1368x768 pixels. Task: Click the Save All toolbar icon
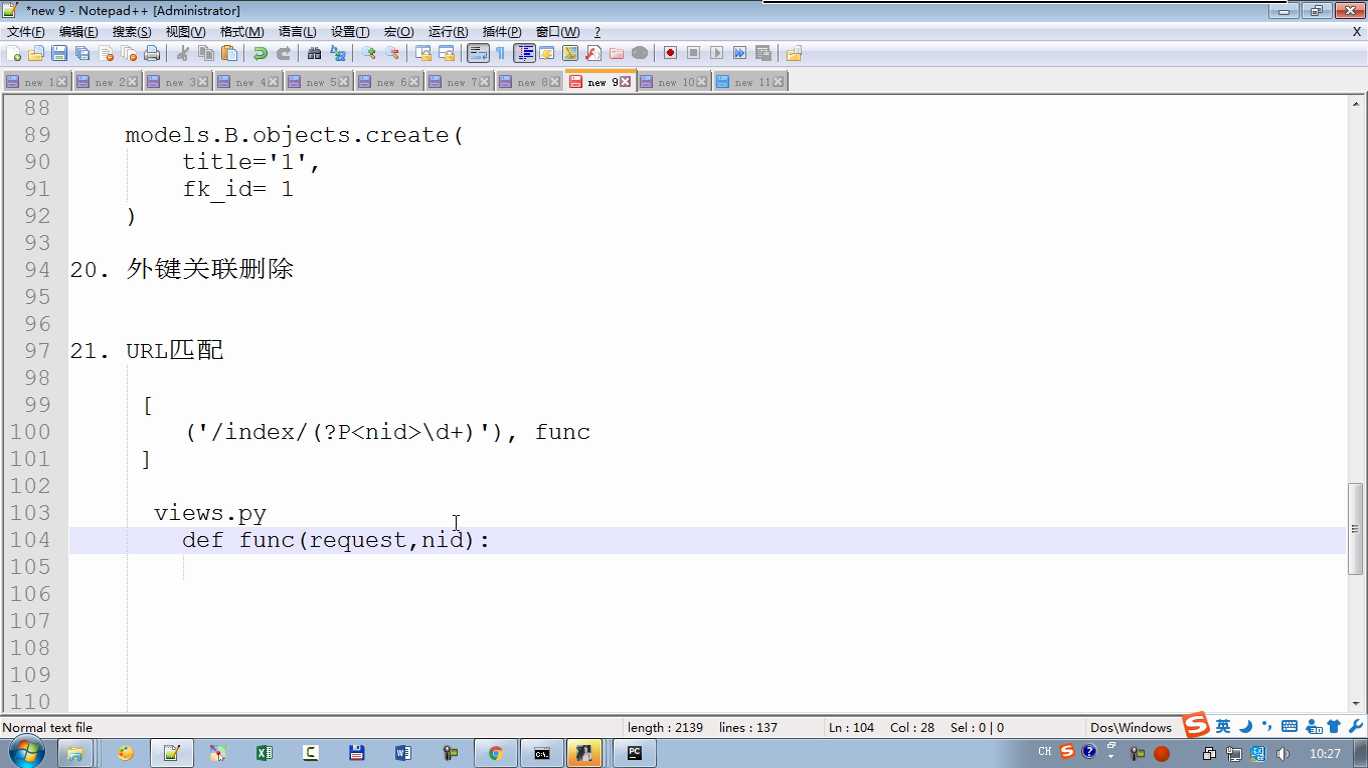pyautogui.click(x=82, y=53)
